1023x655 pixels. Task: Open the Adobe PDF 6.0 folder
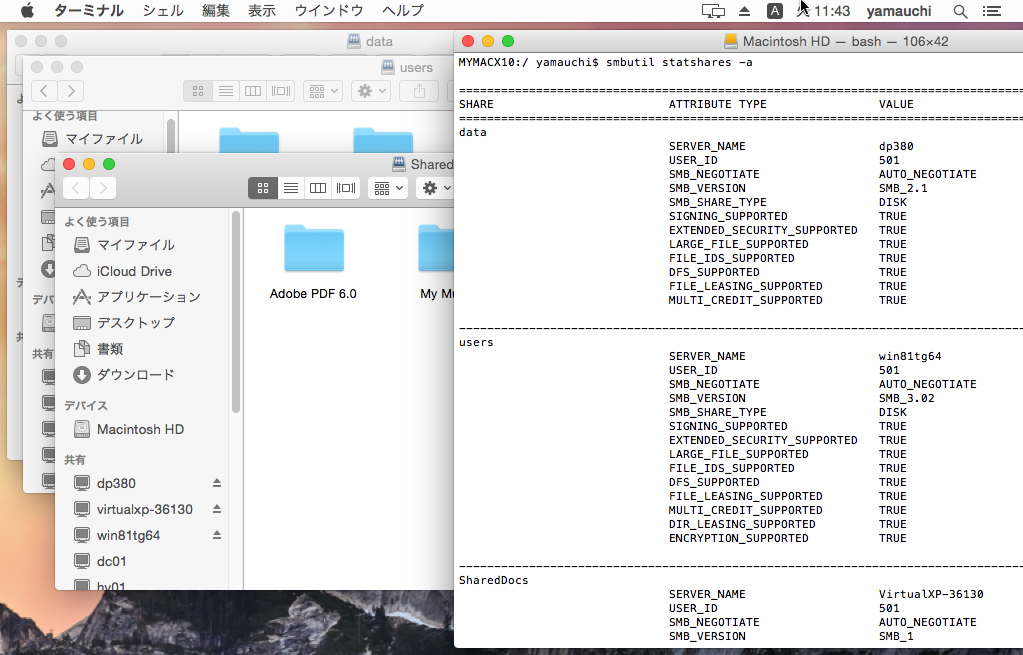coord(314,248)
